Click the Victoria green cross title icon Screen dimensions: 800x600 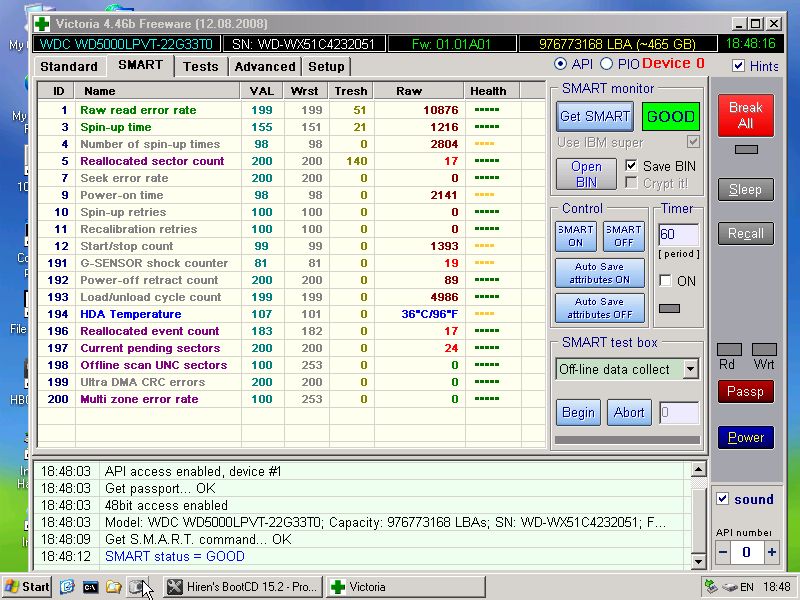pos(41,23)
